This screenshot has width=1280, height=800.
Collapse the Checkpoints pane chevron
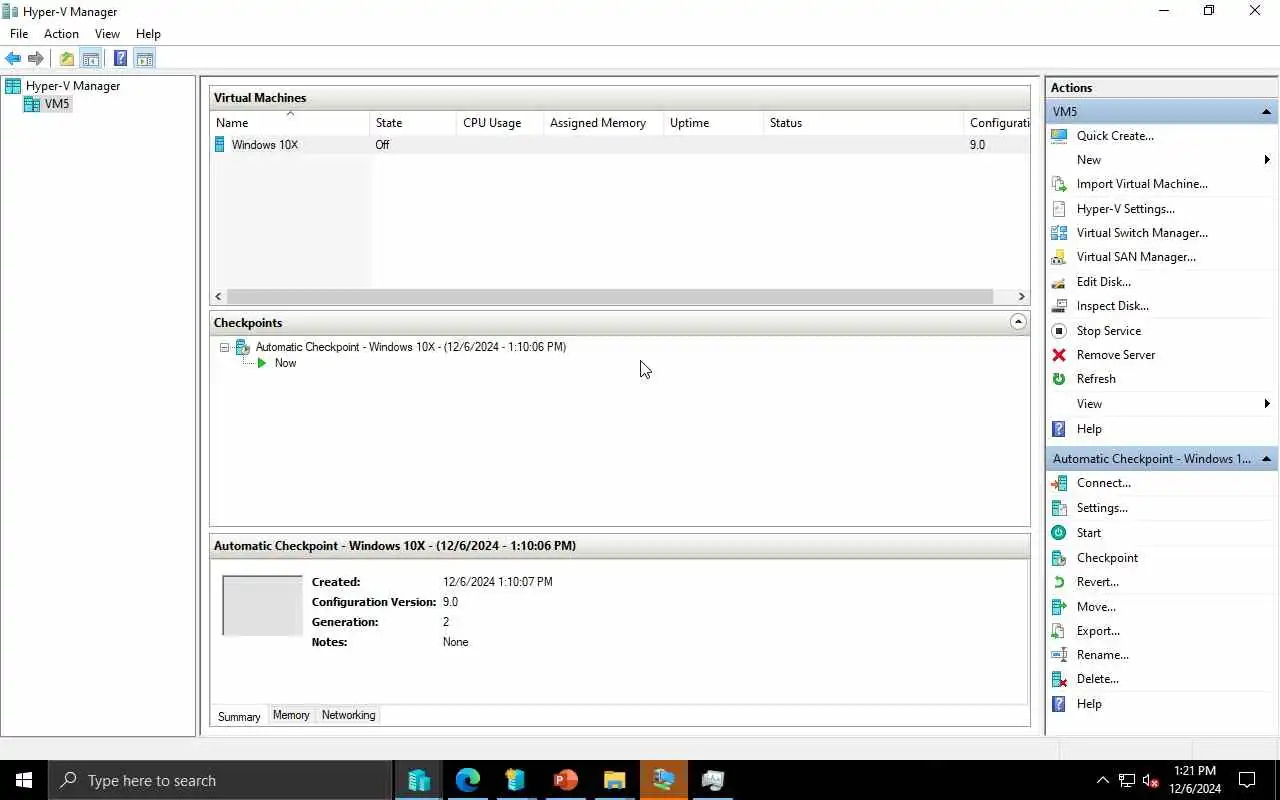click(1018, 322)
